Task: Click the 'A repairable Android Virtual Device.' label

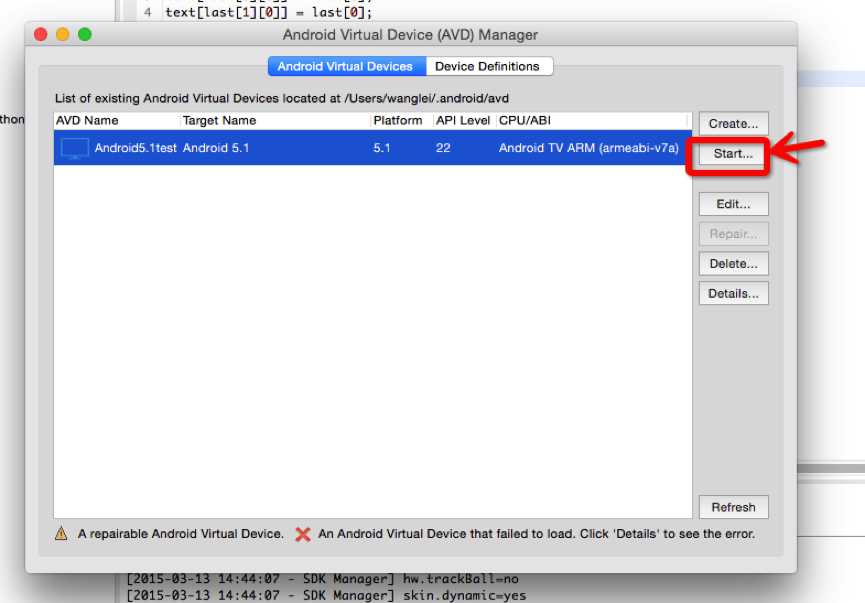Action: pyautogui.click(x=180, y=534)
